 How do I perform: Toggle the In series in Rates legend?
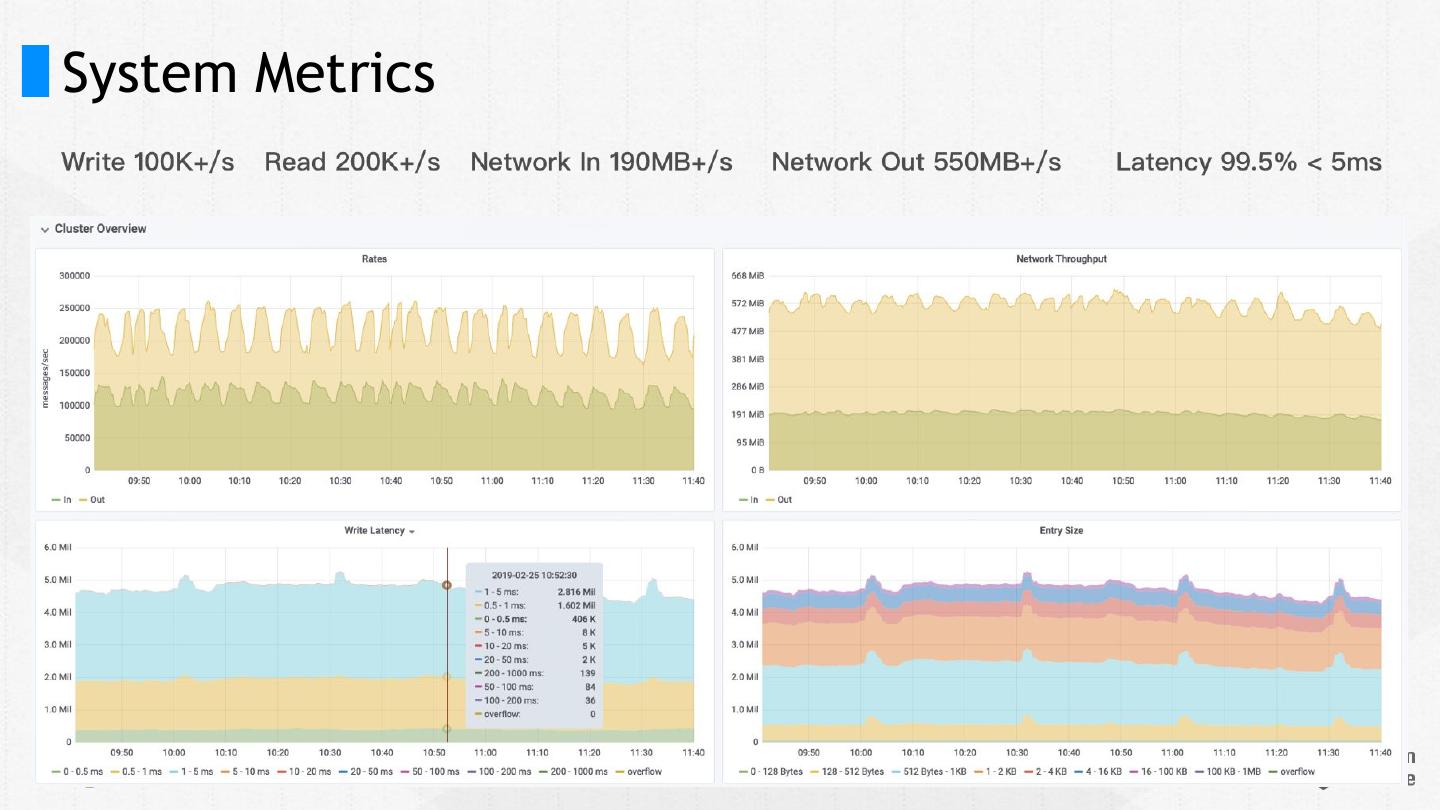62,500
